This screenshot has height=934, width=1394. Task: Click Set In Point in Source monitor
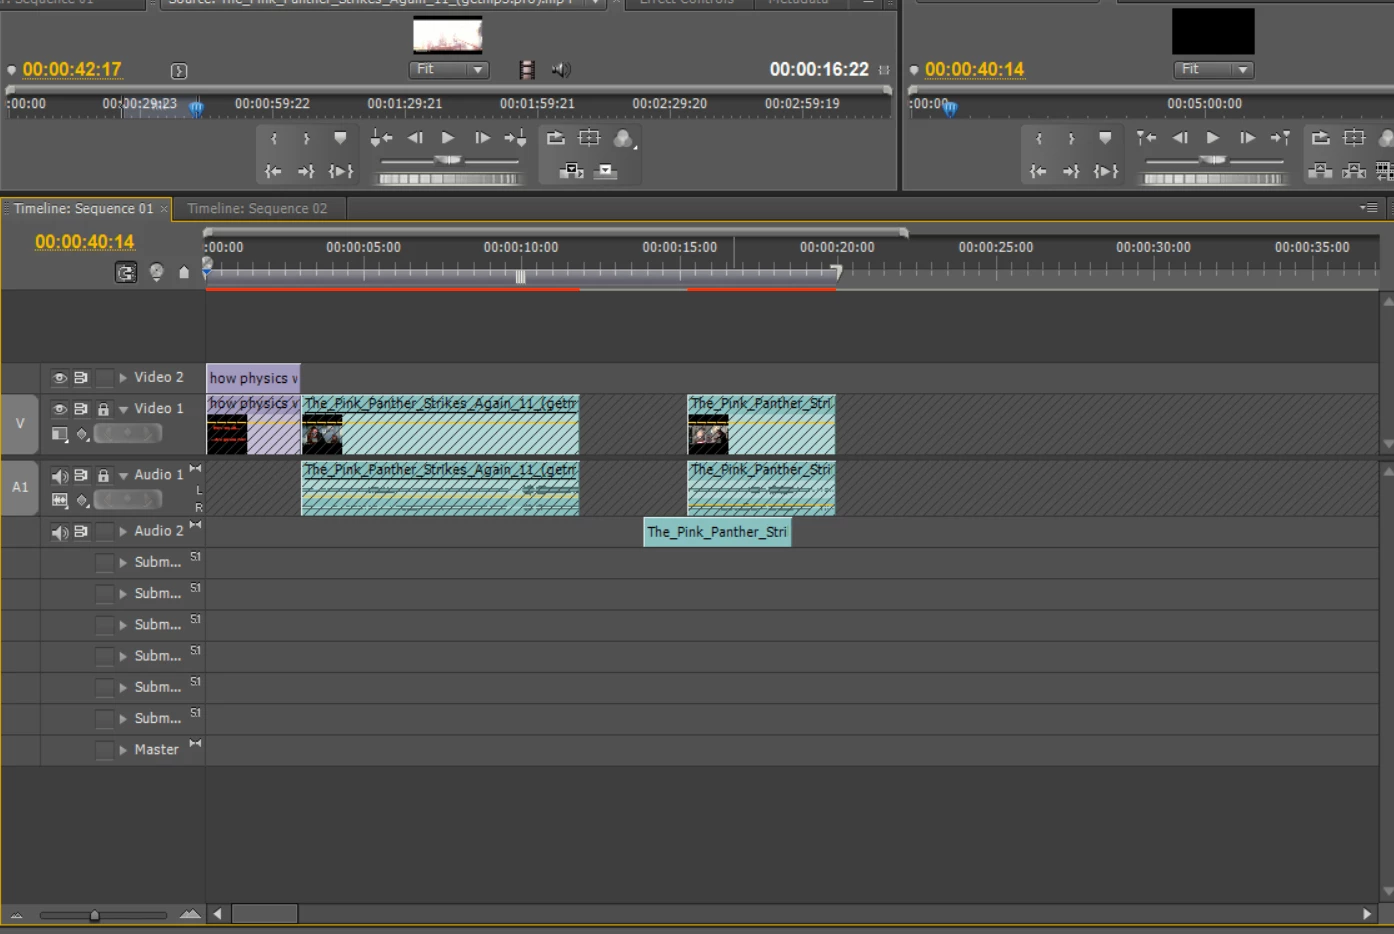click(274, 139)
